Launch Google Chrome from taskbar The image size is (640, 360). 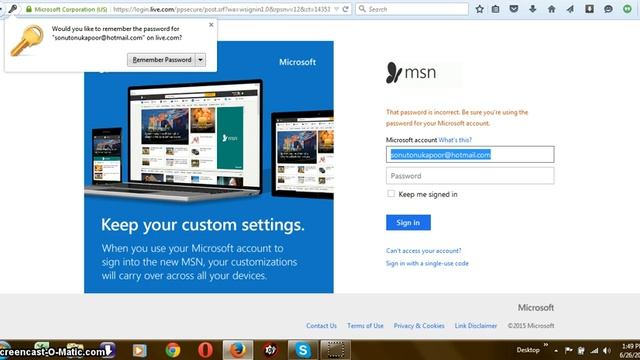(x=173, y=350)
